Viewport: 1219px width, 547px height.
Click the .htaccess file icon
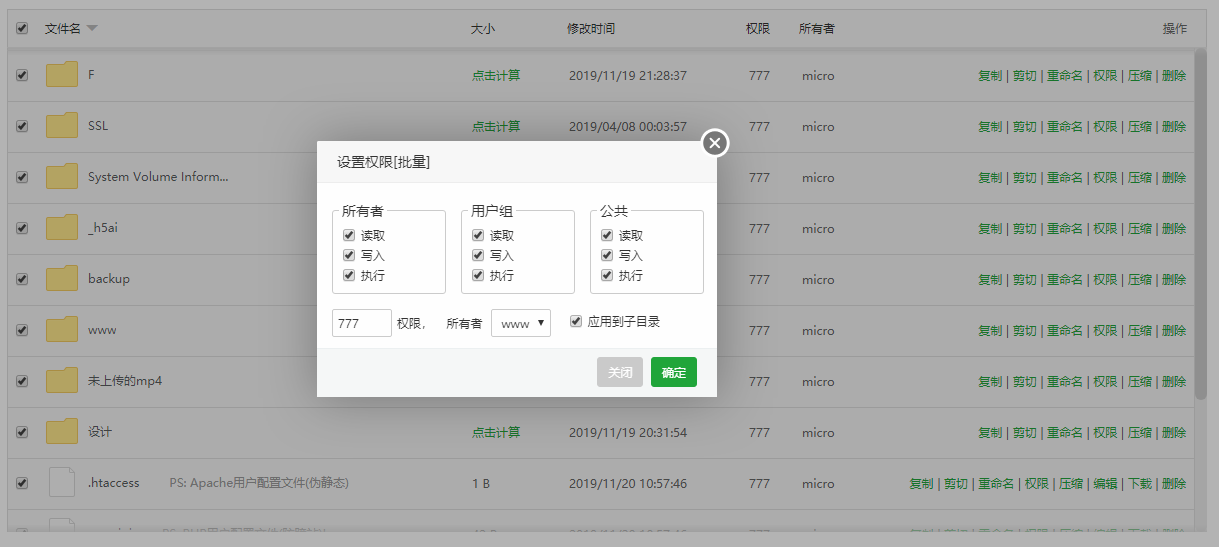tap(62, 483)
